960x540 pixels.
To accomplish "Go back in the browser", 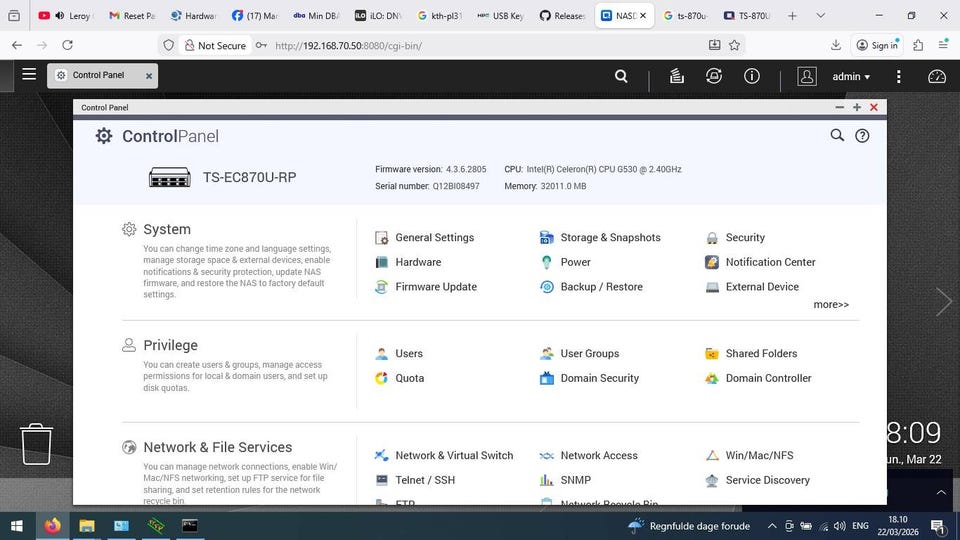I will click(x=17, y=45).
